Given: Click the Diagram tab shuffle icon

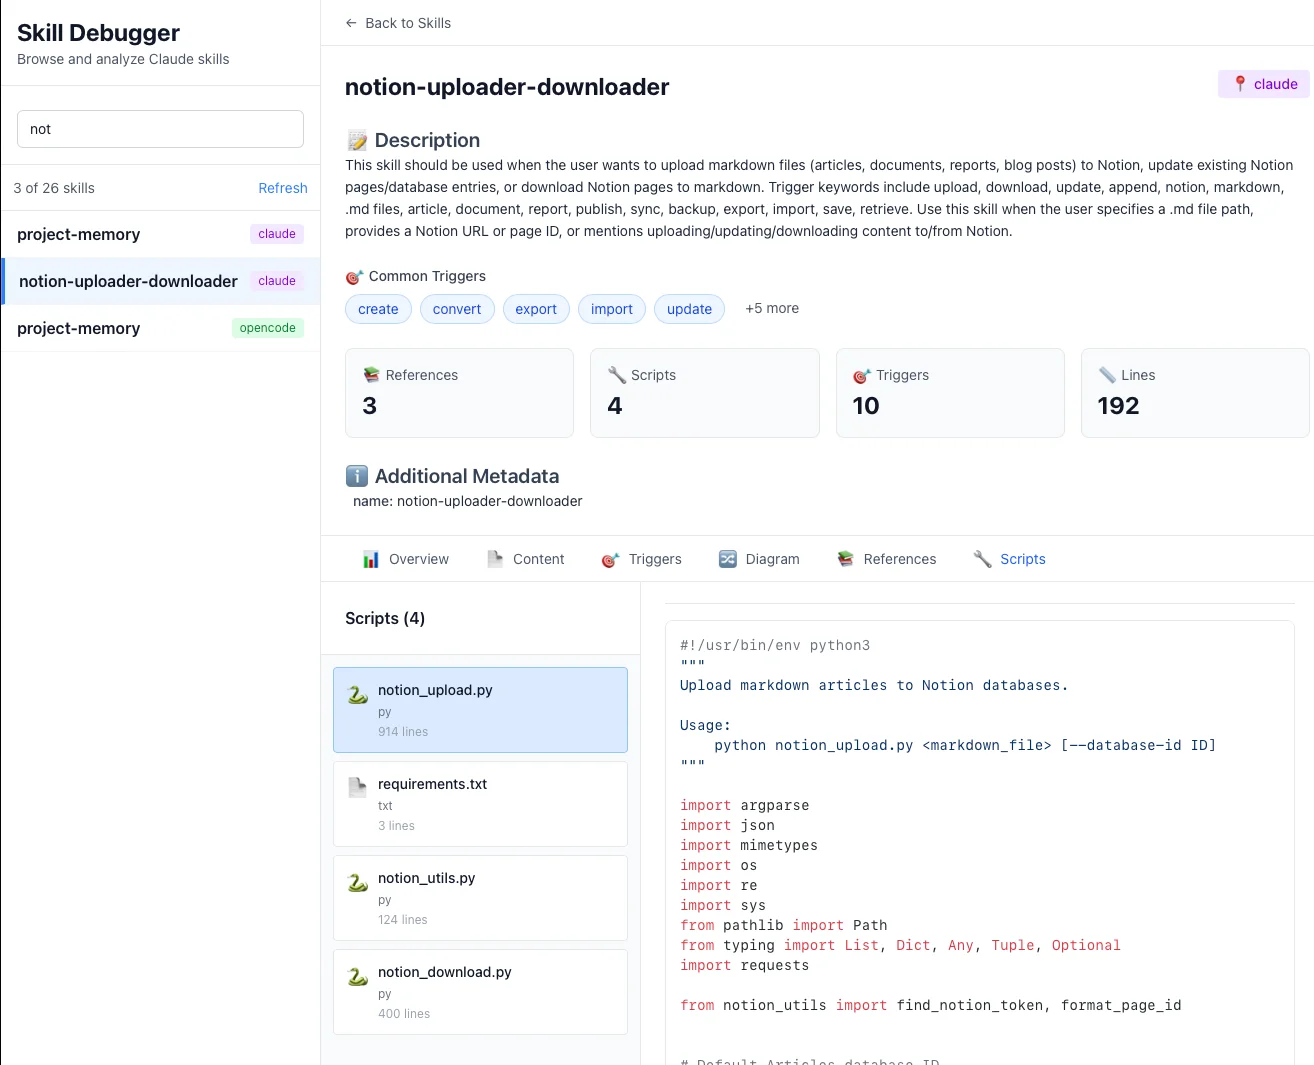Looking at the screenshot, I should point(728,559).
